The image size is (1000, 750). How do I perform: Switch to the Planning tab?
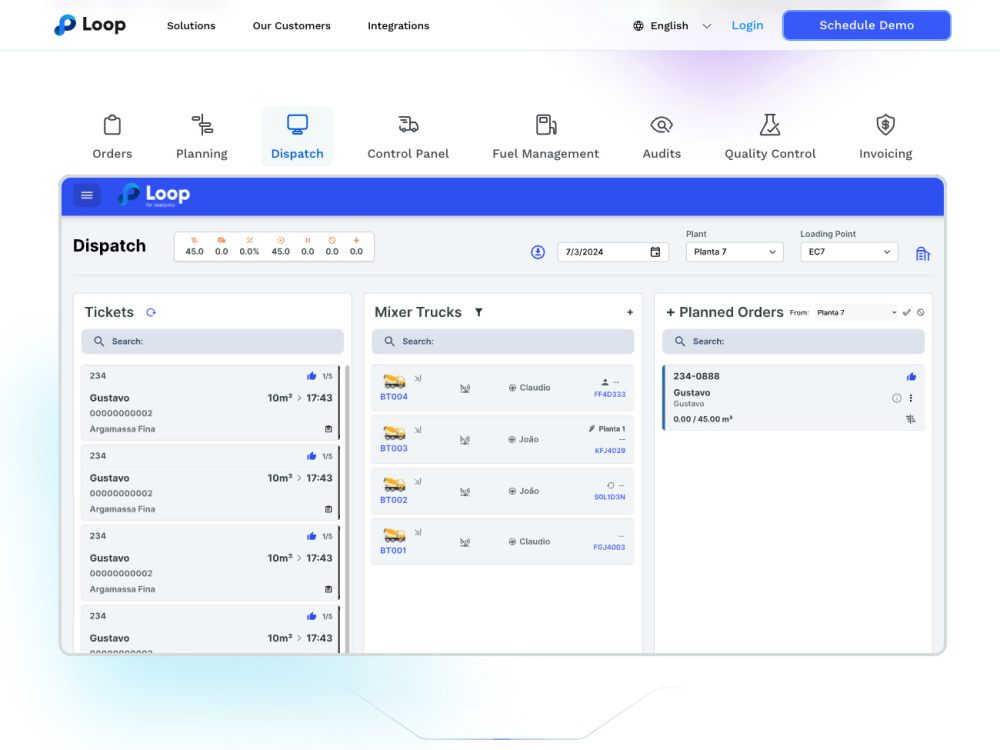click(202, 137)
